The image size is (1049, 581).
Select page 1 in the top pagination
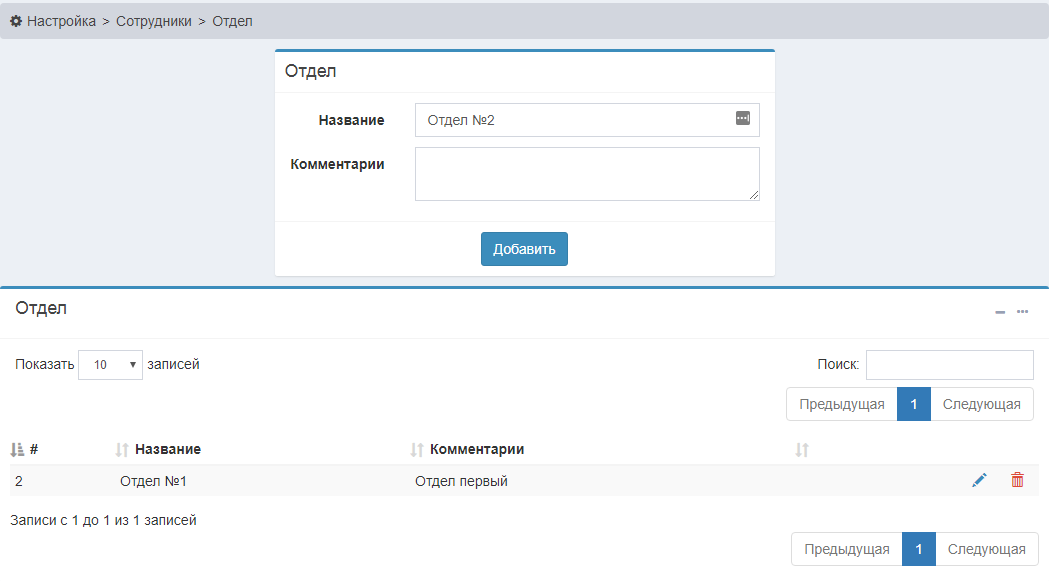pyautogui.click(x=913, y=404)
